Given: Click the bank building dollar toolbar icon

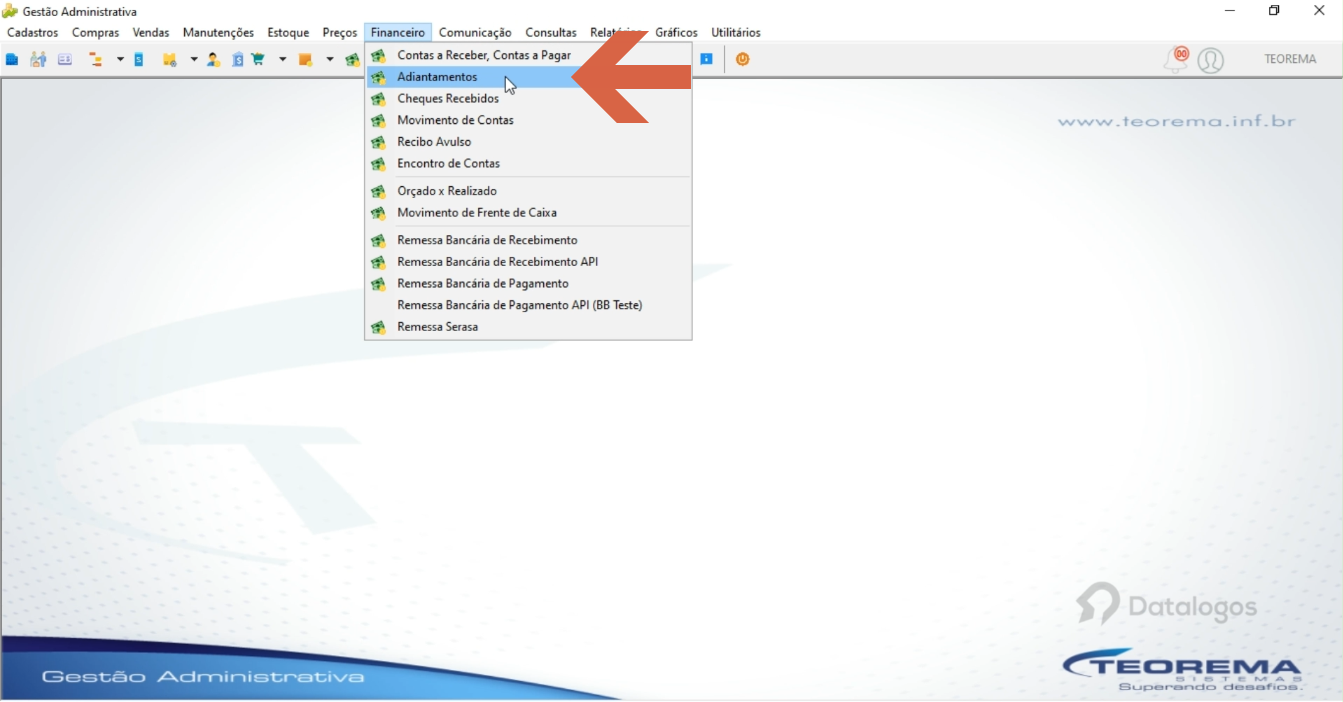Looking at the screenshot, I should (238, 59).
